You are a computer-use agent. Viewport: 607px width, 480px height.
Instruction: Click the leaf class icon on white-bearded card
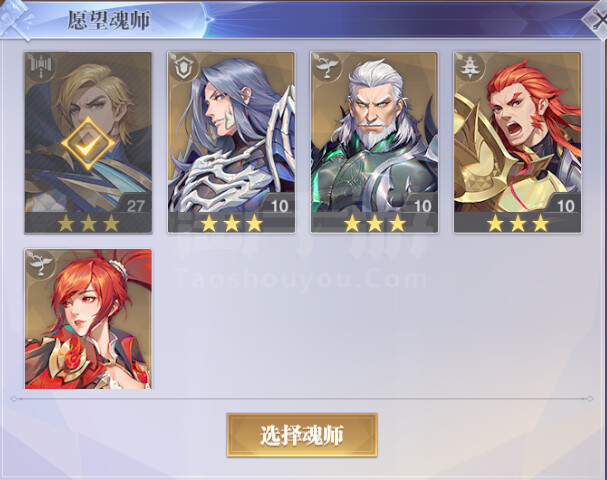point(326,67)
